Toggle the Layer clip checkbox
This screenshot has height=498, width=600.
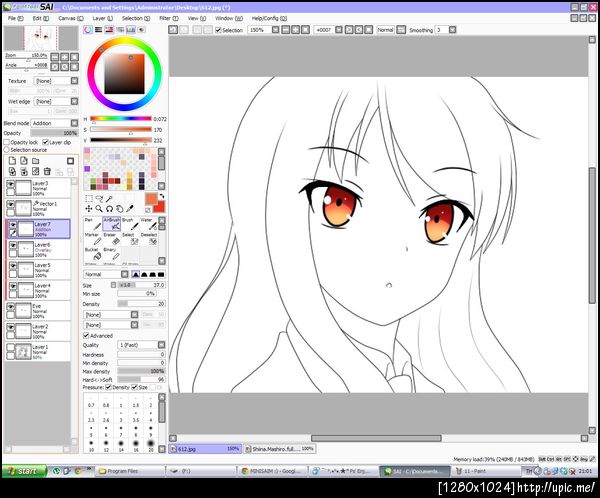[x=46, y=142]
